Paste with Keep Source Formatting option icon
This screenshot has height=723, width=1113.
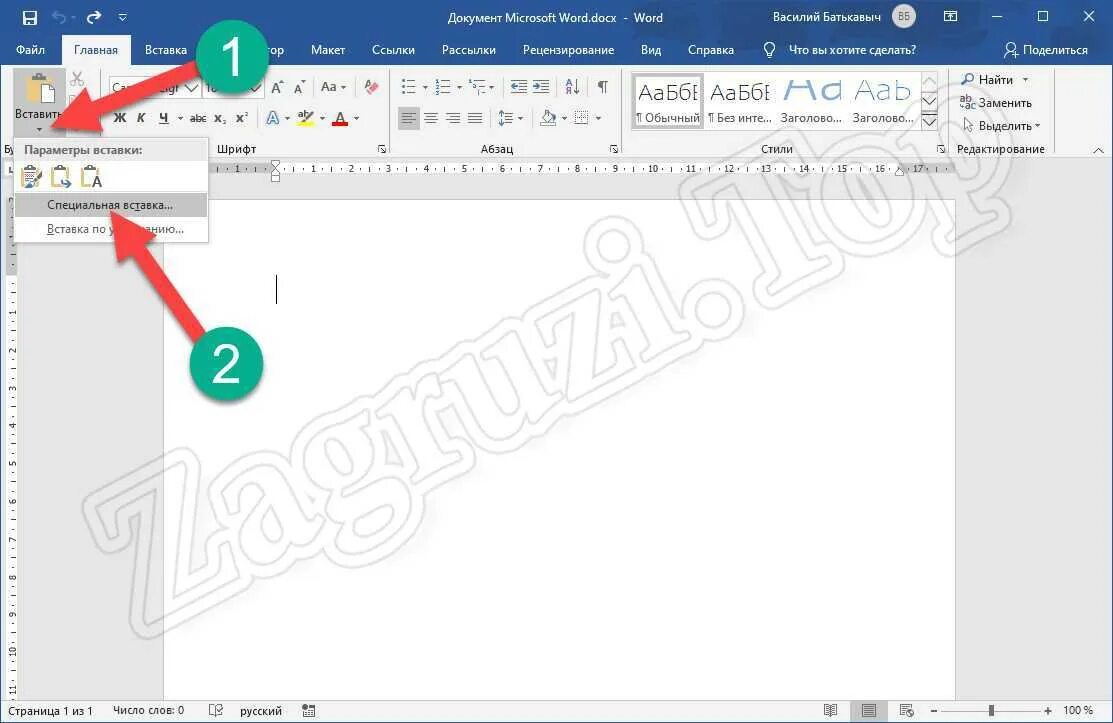(x=31, y=177)
